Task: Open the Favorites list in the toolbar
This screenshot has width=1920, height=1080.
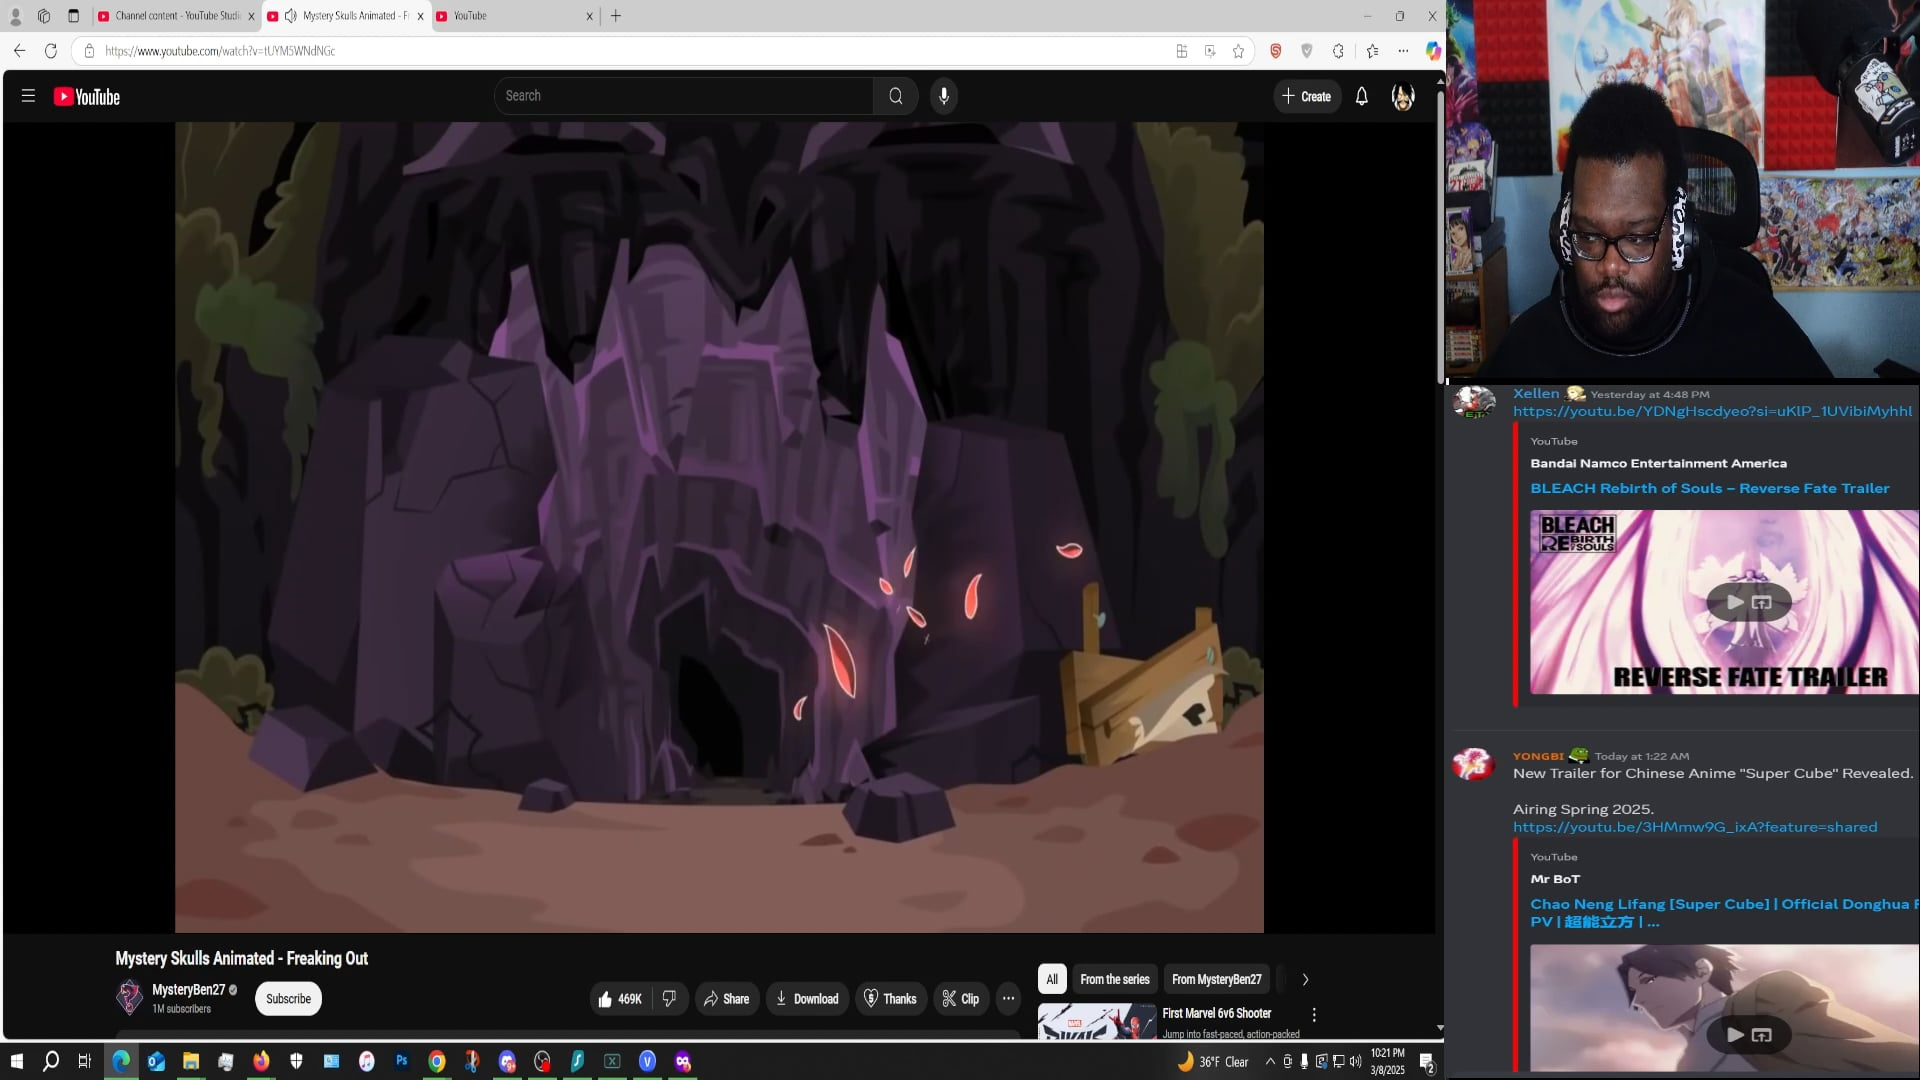Action: (1372, 51)
